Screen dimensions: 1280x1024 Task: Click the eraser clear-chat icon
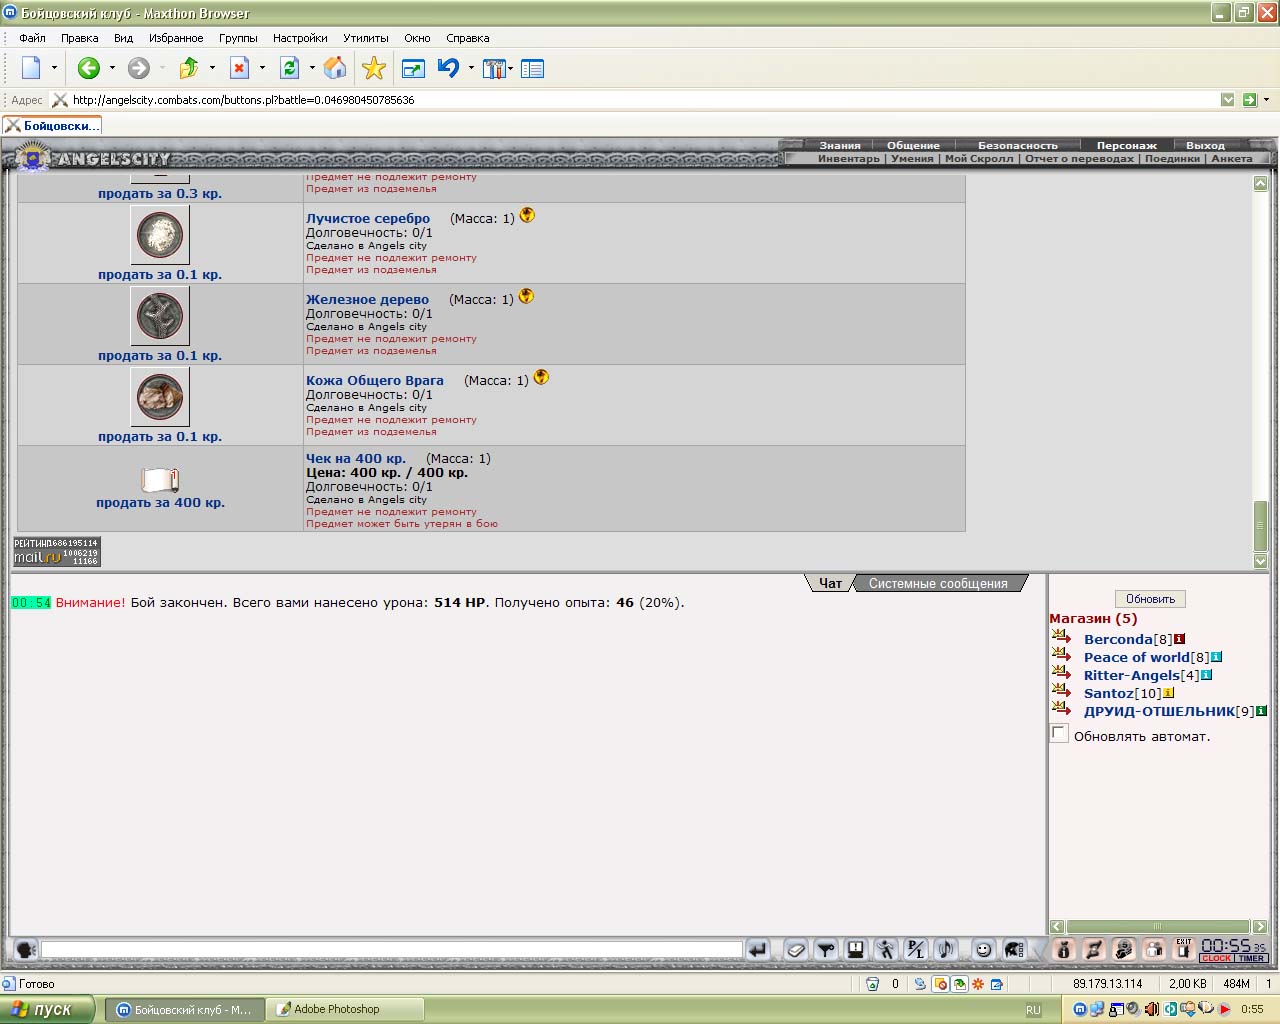tap(796, 949)
